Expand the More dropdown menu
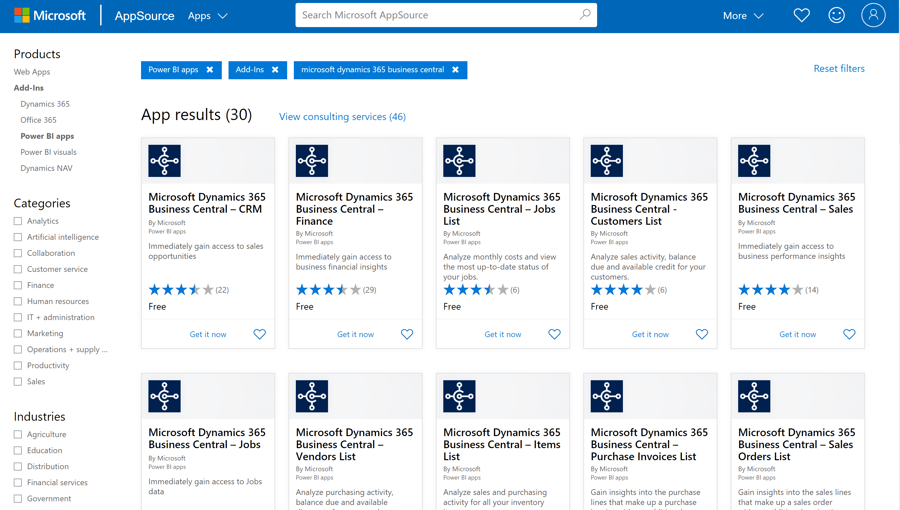 (743, 16)
